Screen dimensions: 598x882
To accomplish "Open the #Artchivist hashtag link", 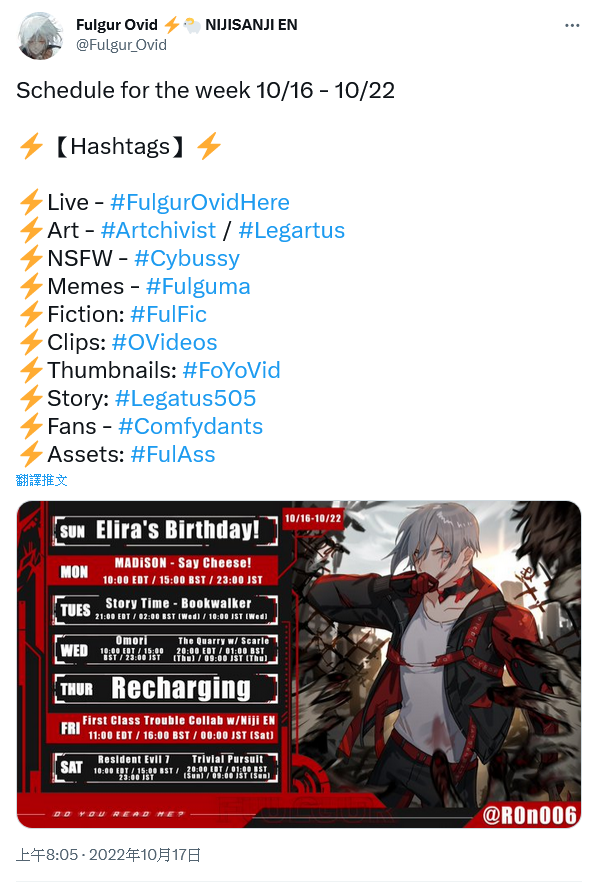I will click(158, 231).
